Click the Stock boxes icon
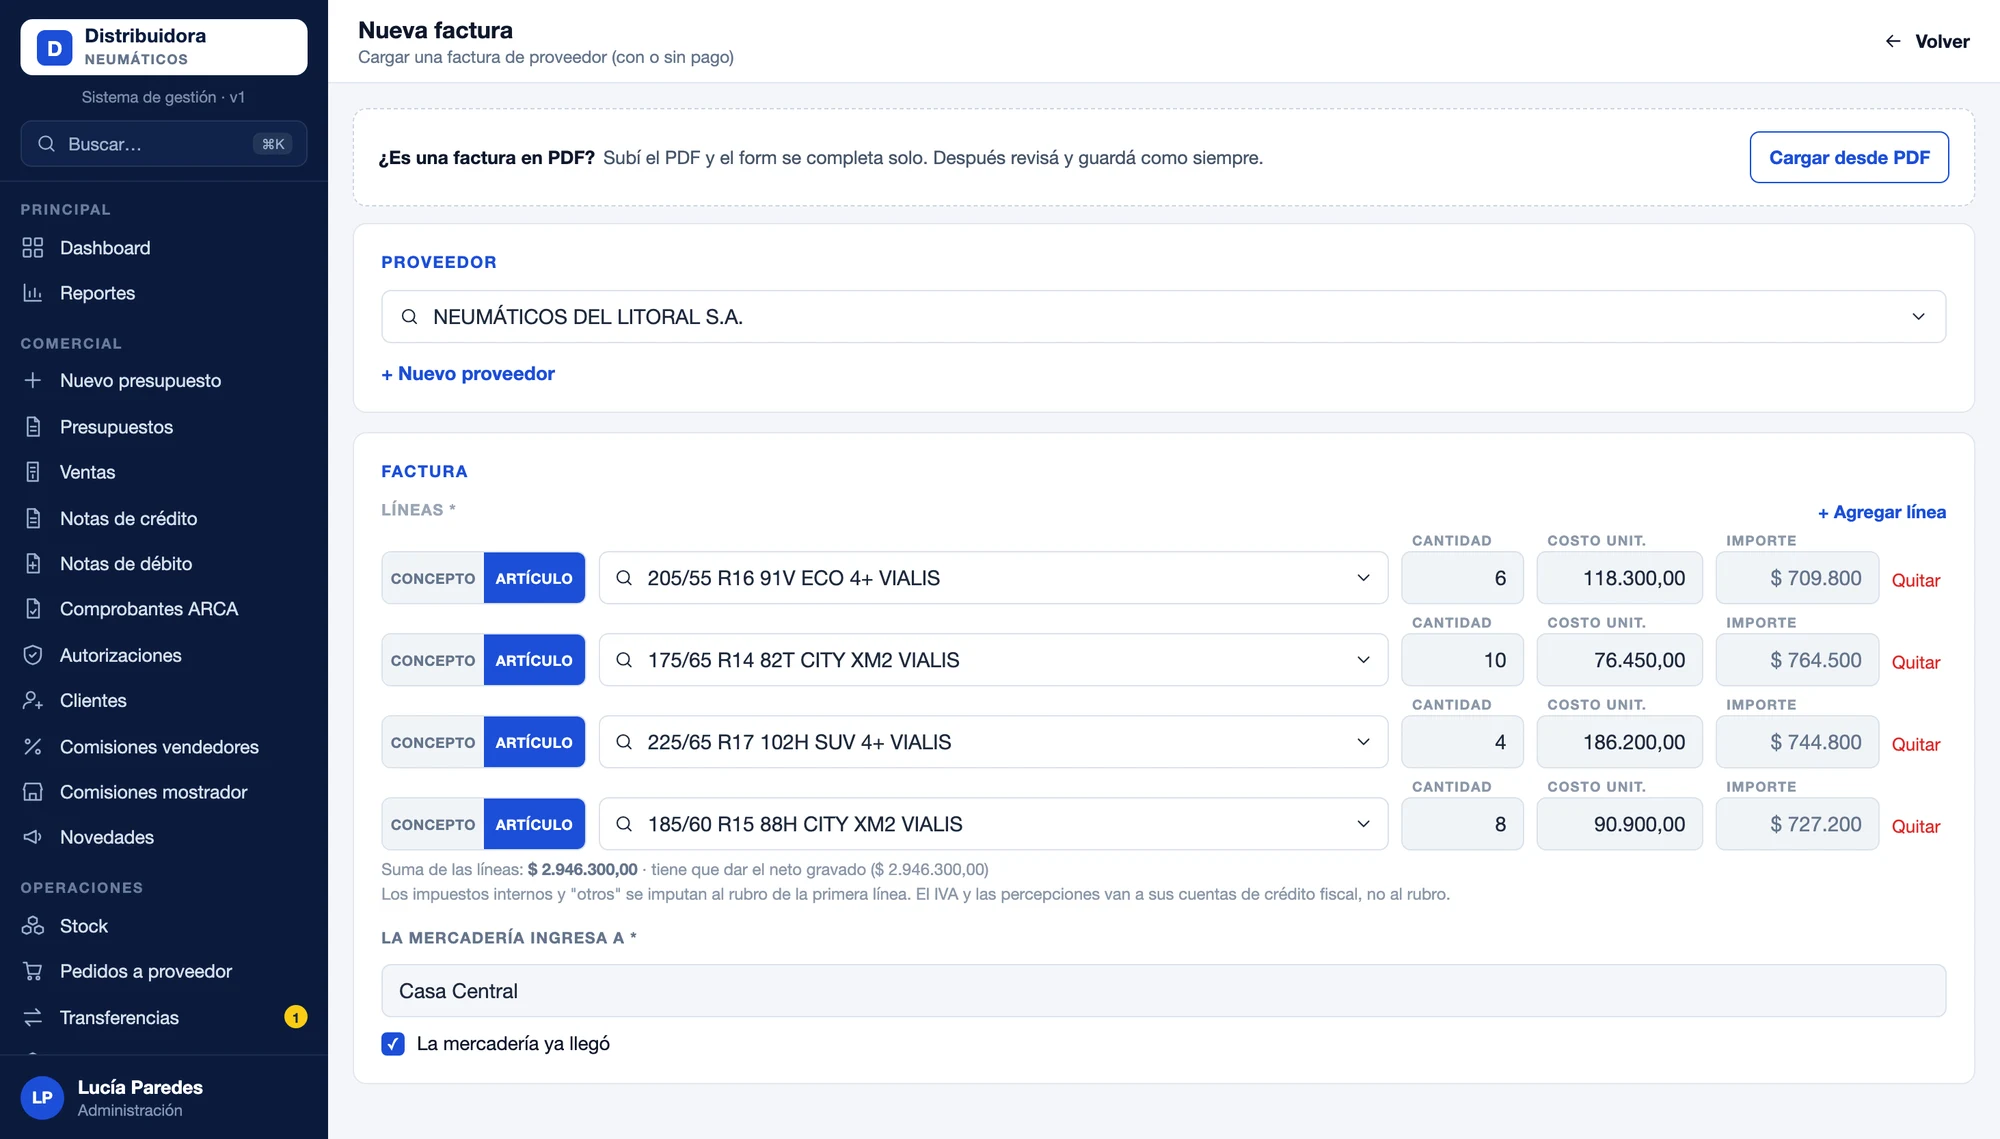 33,926
